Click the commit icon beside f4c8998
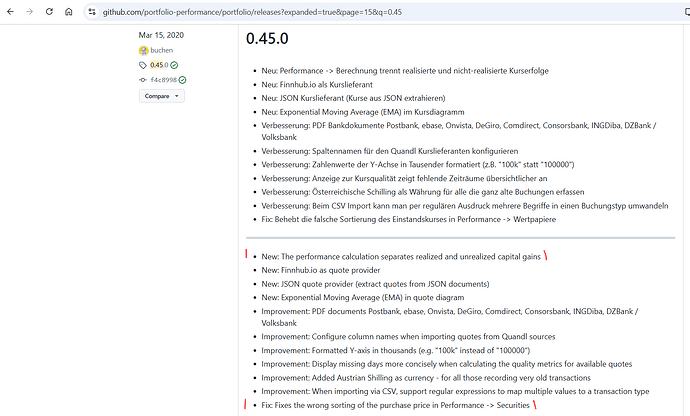The width and height of the screenshot is (690, 416). [143, 79]
